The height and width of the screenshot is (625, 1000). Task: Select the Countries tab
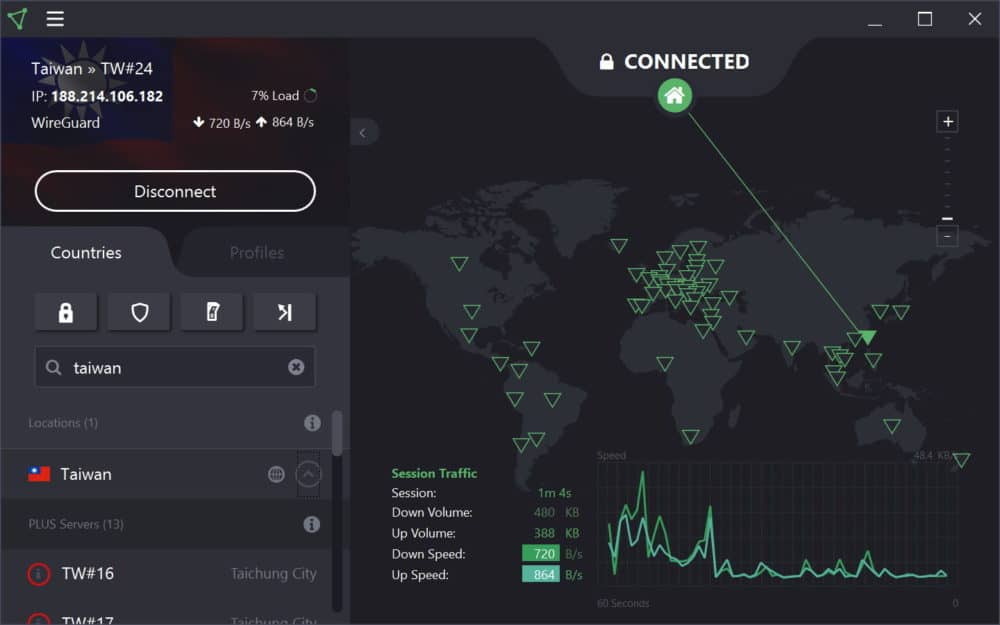point(86,253)
